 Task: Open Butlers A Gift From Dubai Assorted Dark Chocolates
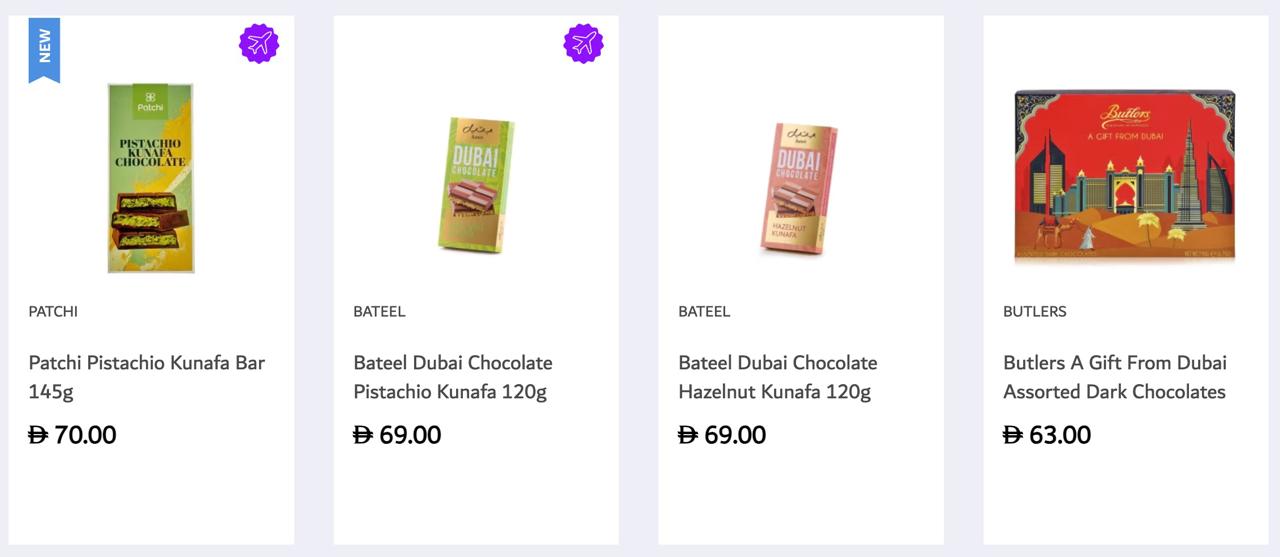click(1114, 376)
